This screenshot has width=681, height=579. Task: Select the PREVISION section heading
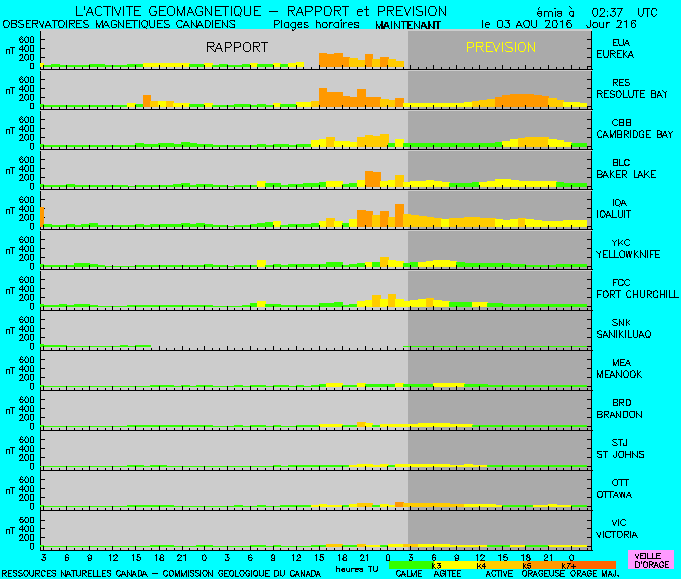501,47
